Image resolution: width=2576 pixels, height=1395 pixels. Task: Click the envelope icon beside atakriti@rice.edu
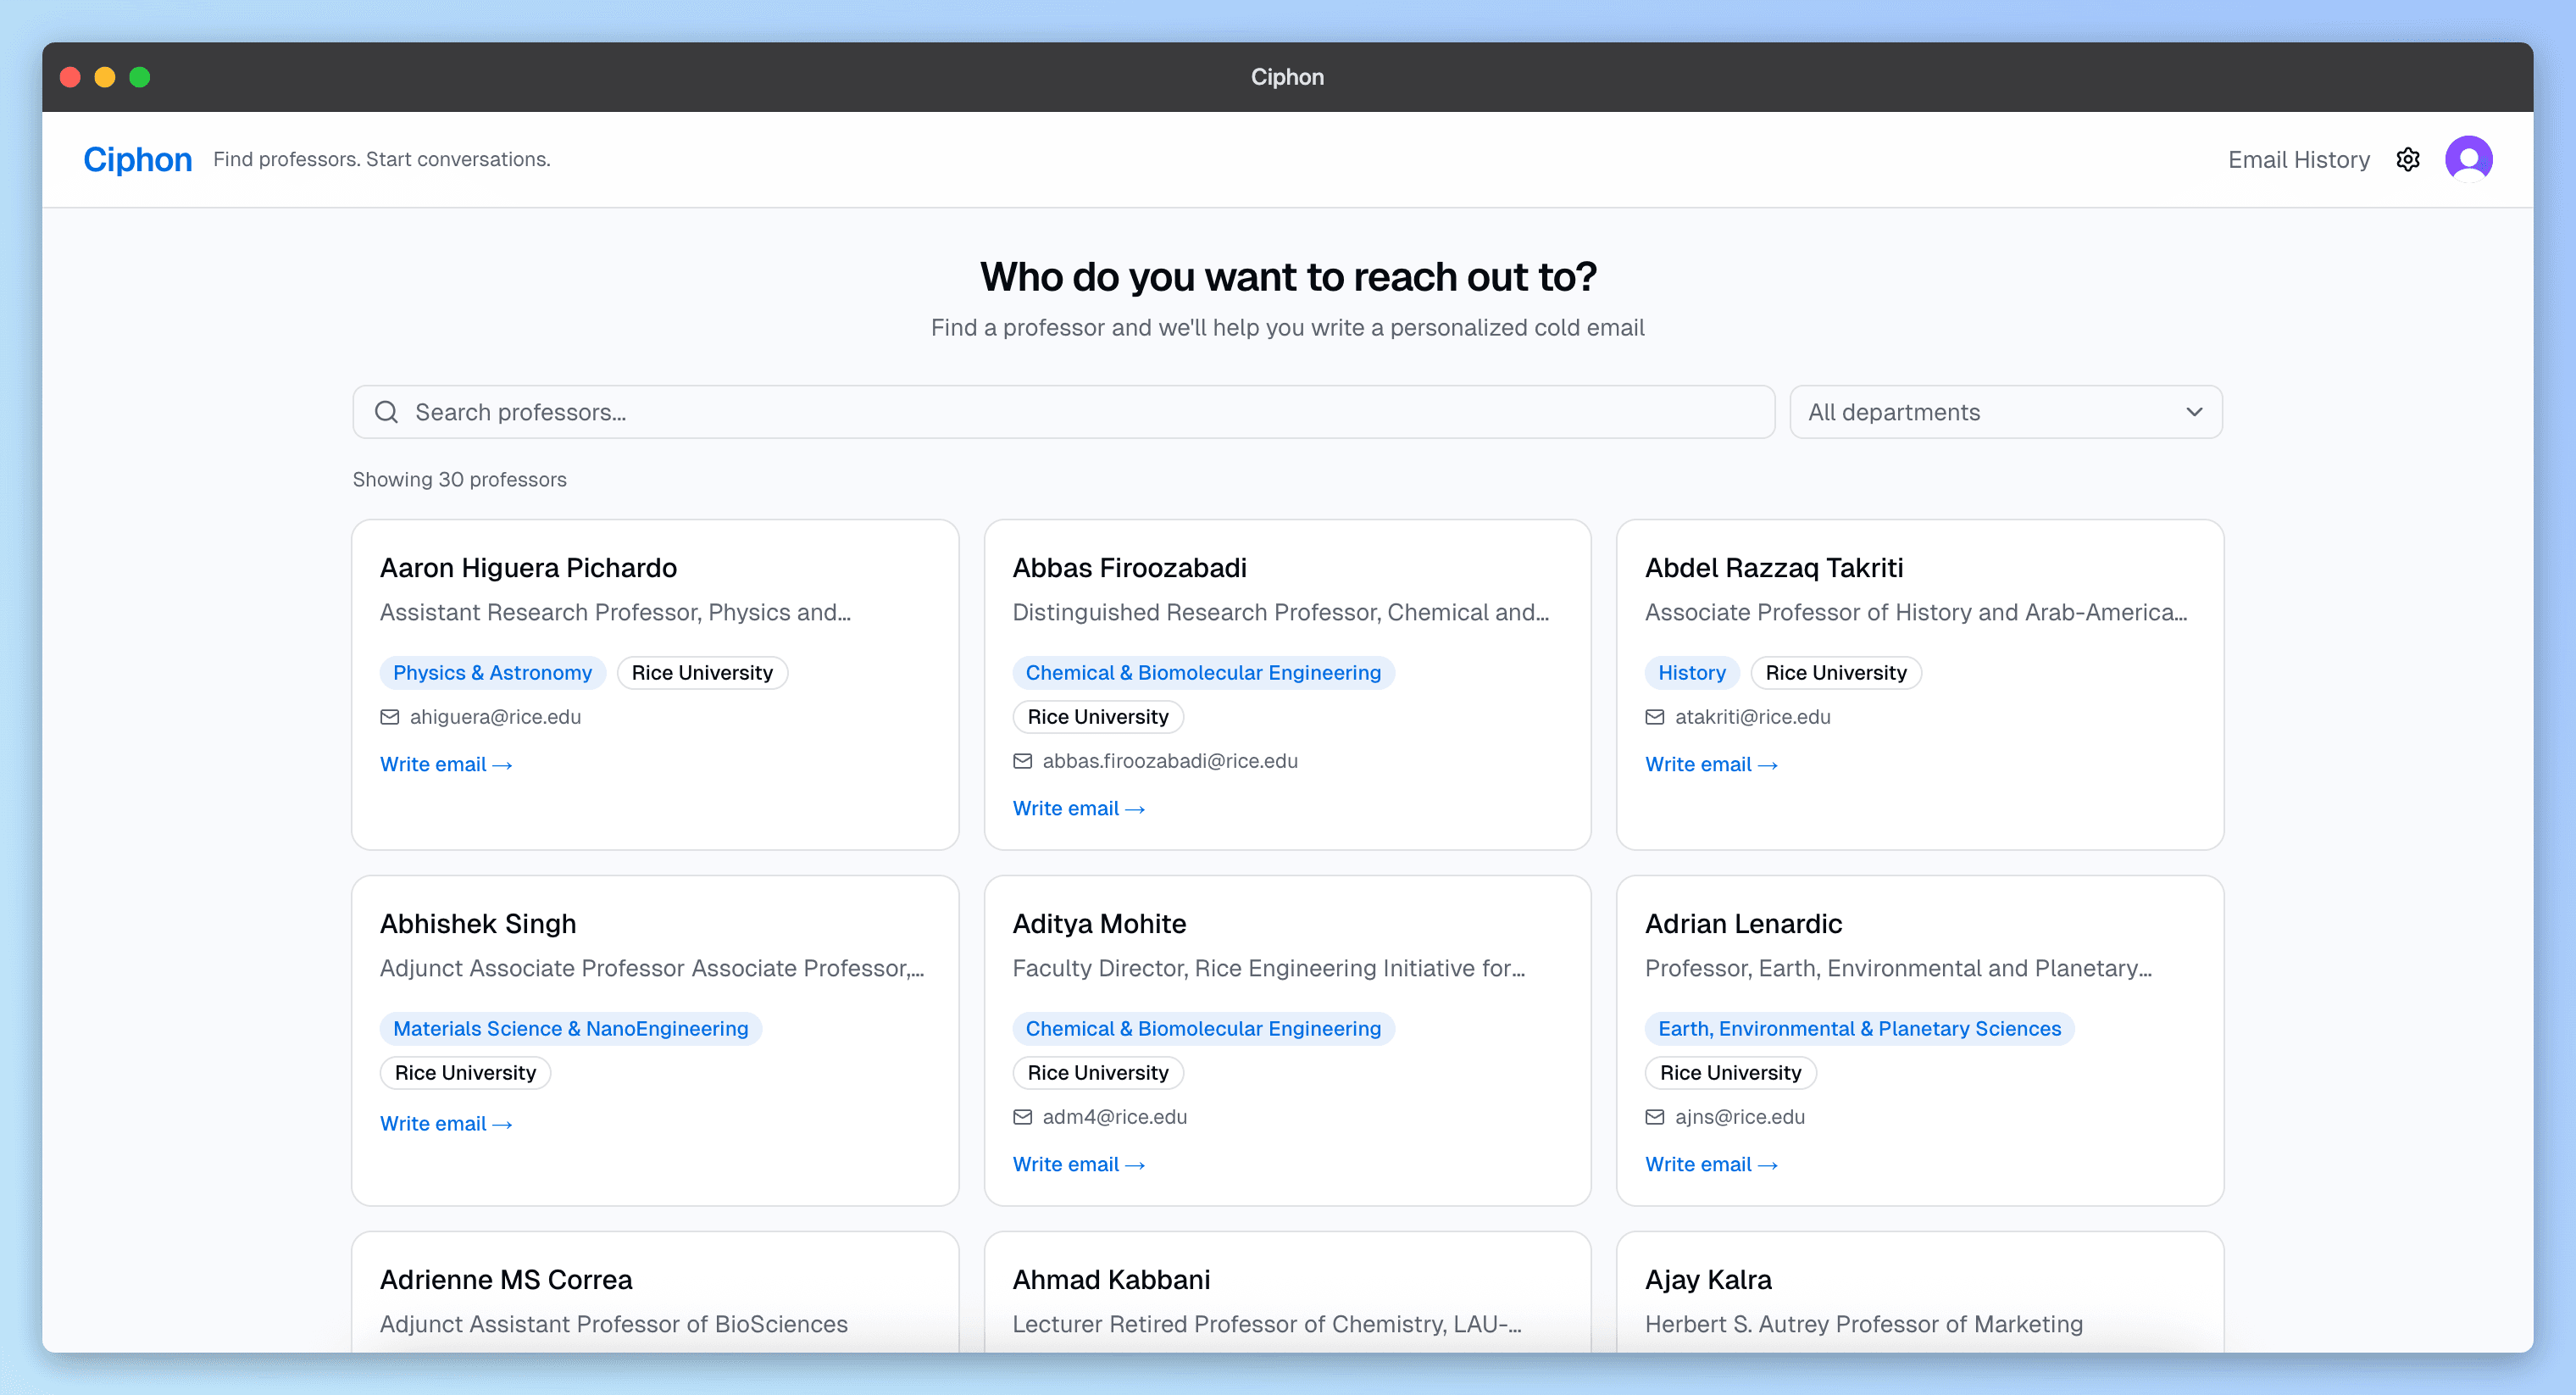tap(1655, 716)
